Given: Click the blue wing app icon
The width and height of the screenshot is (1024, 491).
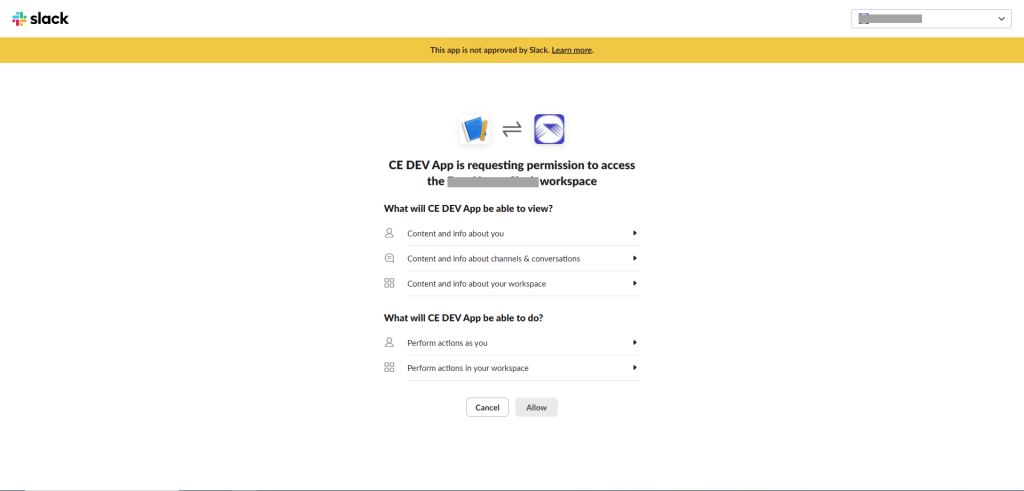Looking at the screenshot, I should [x=549, y=129].
